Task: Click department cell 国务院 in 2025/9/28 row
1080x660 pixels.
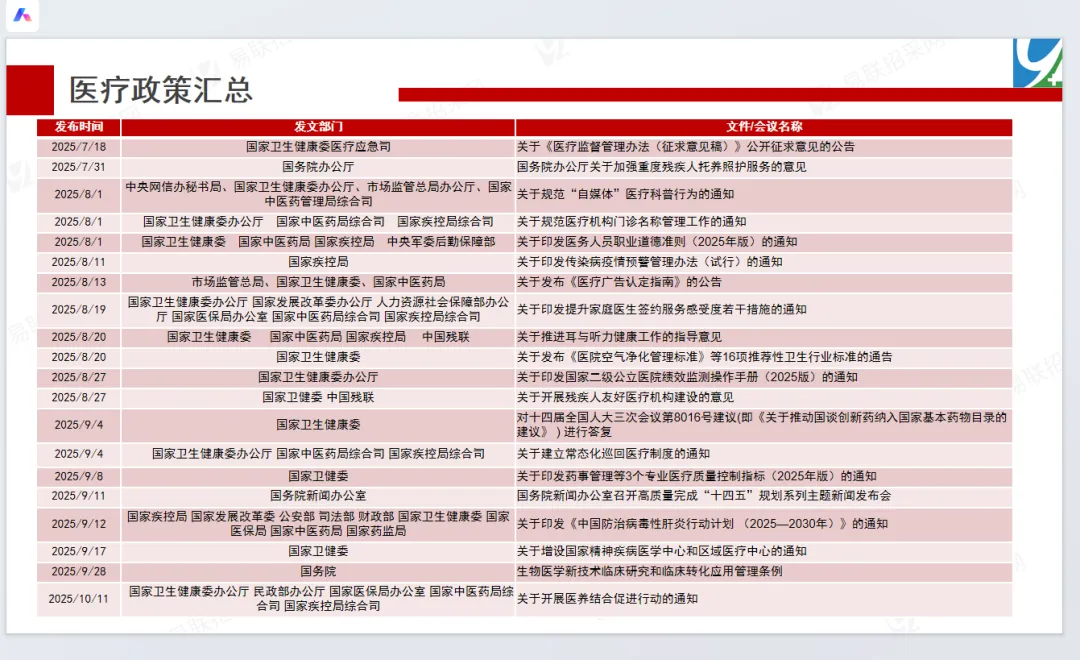Action: [318, 571]
